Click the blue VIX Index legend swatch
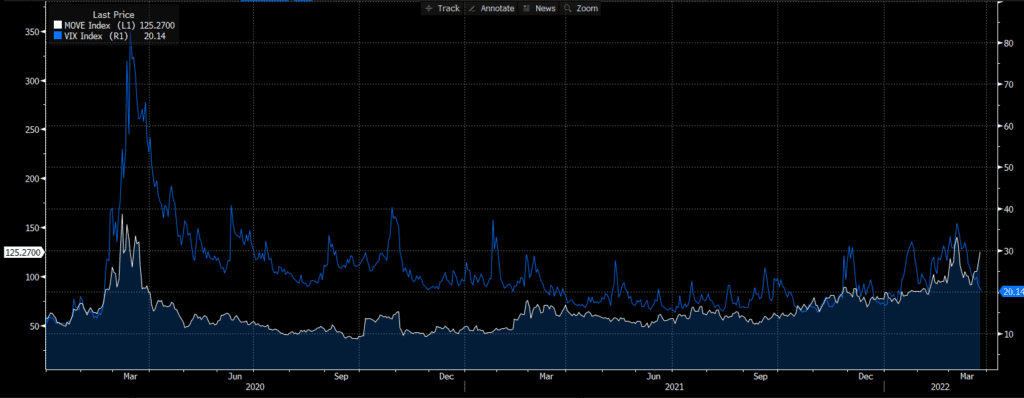The width and height of the screenshot is (1024, 398). [57, 35]
